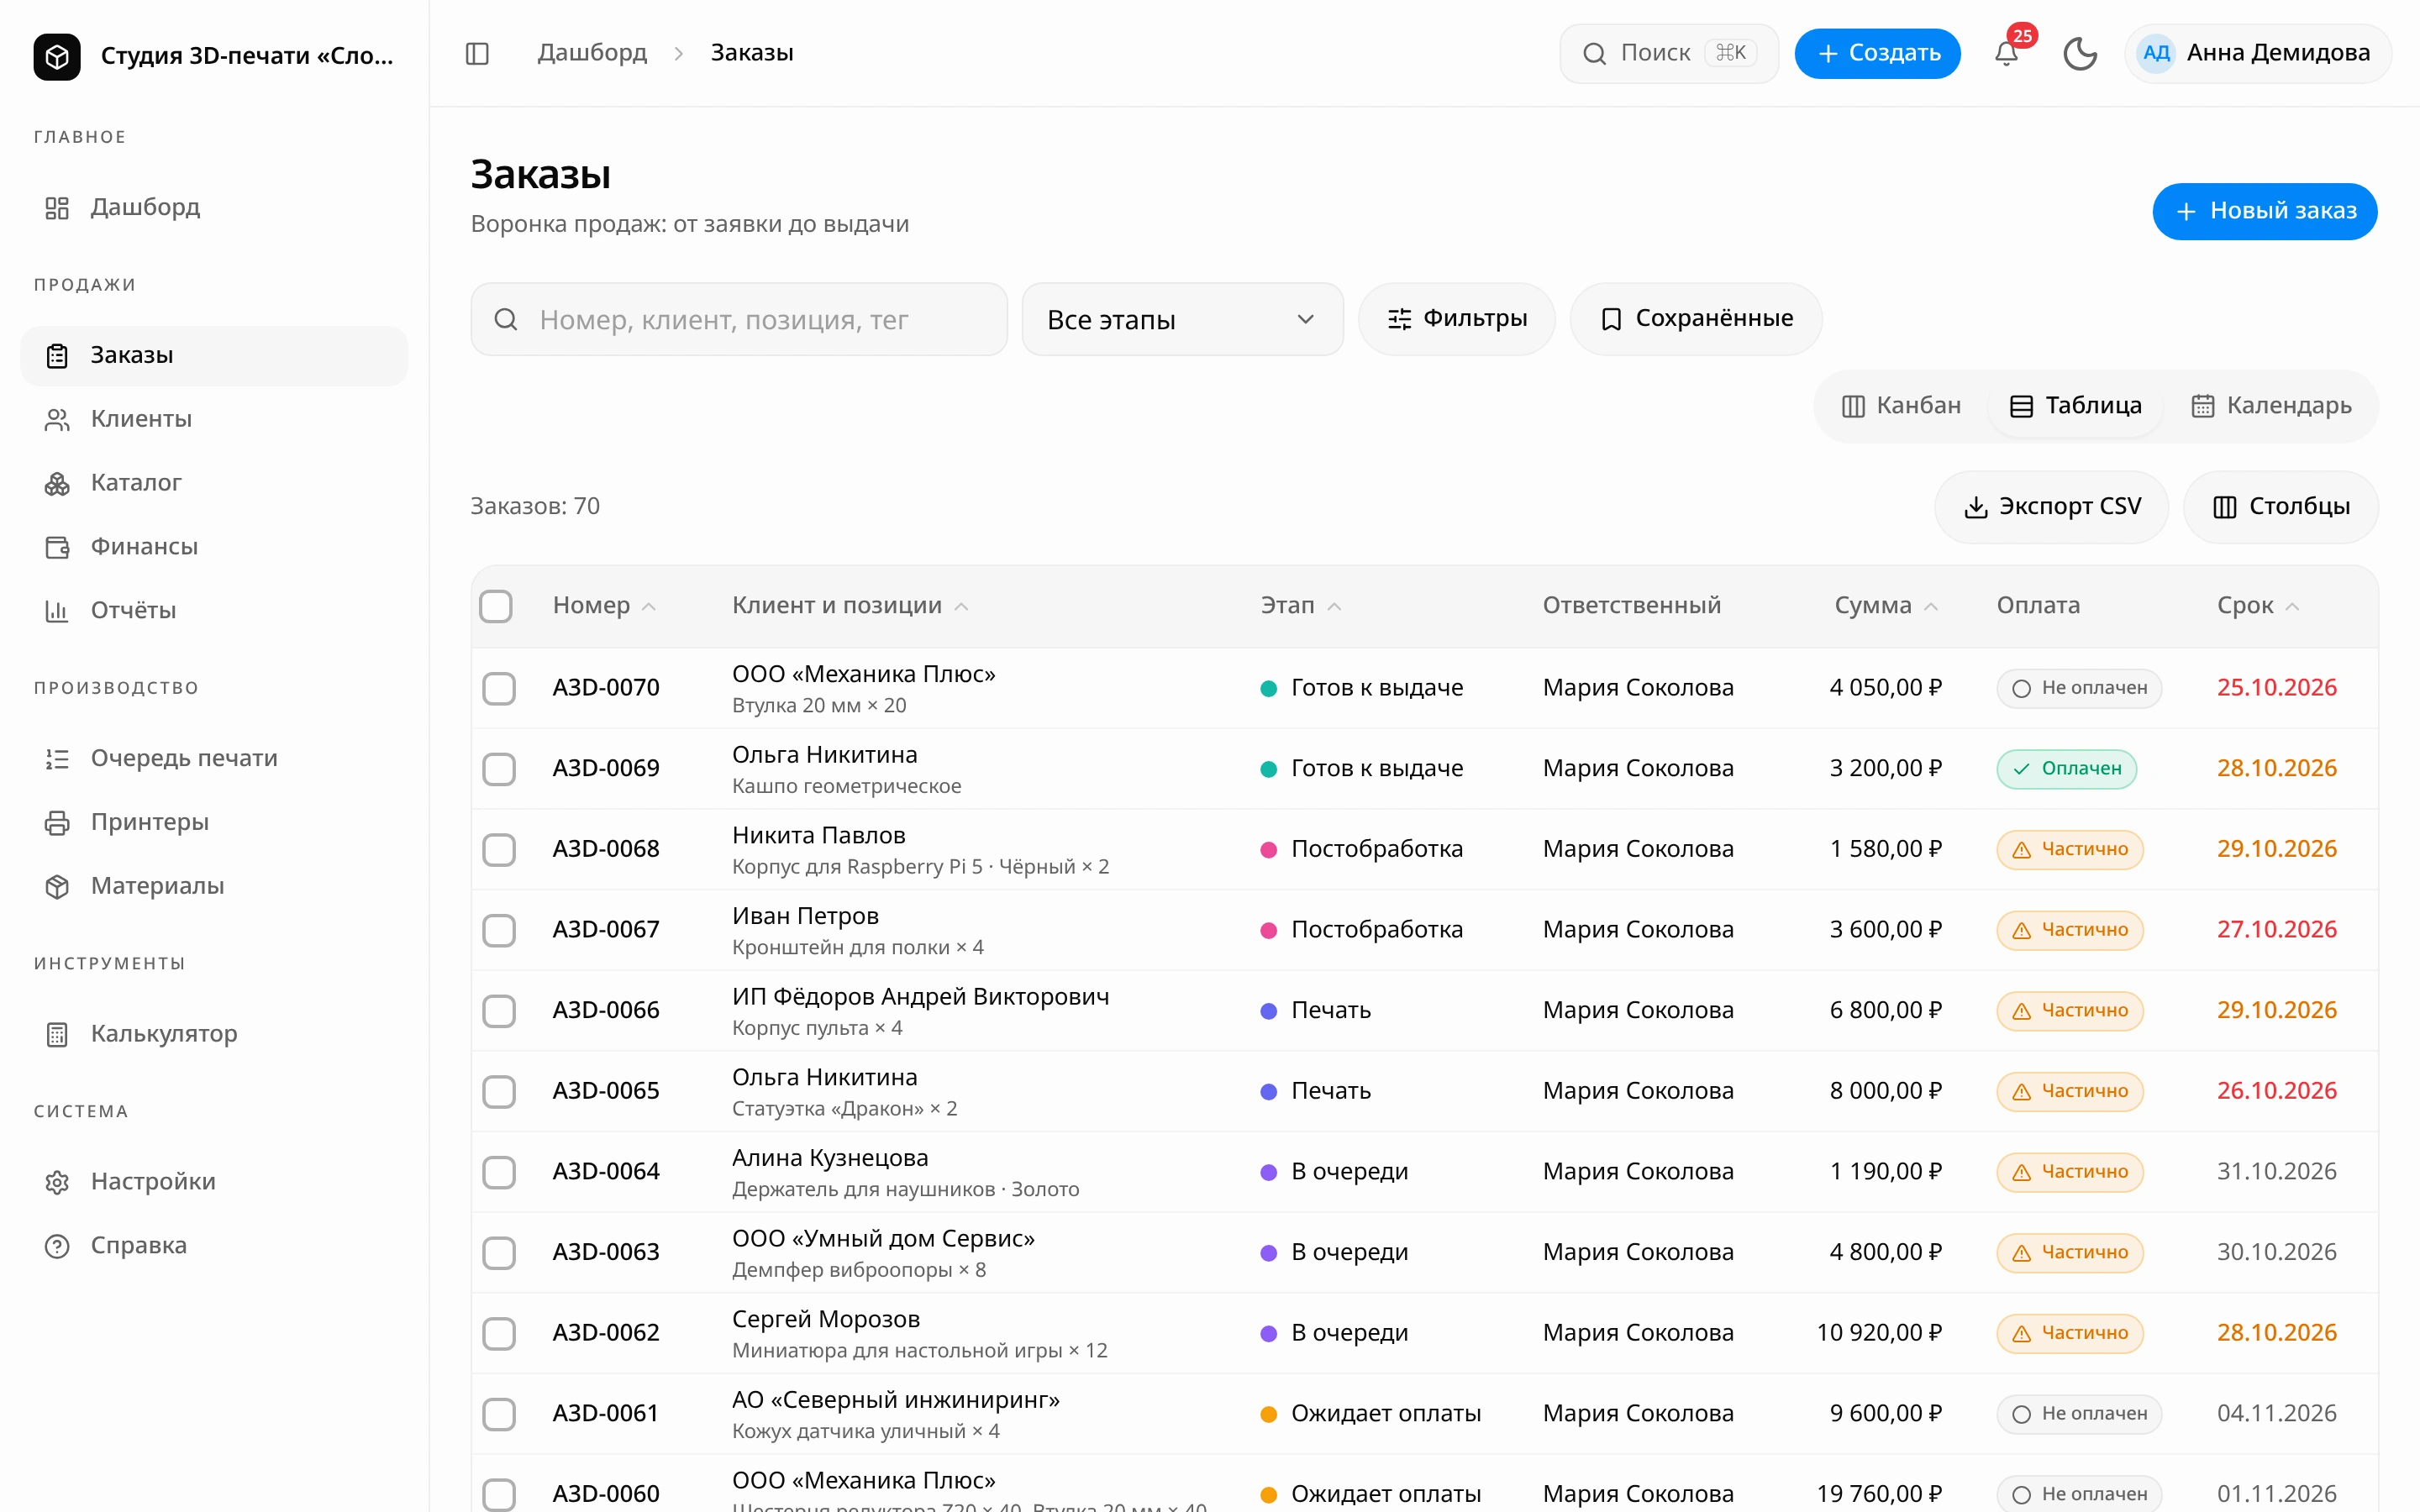Switch to the Канбан view tab
Screen dimensions: 2420x1512
click(1902, 406)
